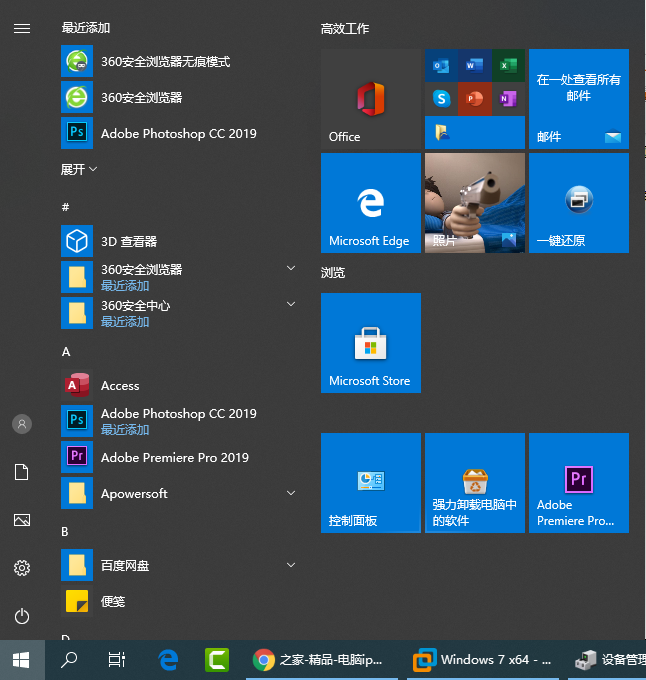The image size is (646, 680).
Task: Click the B section letter header
Action: (x=65, y=532)
